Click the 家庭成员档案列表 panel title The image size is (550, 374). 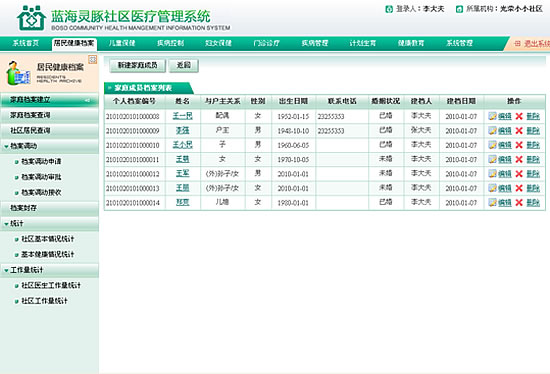tap(143, 88)
